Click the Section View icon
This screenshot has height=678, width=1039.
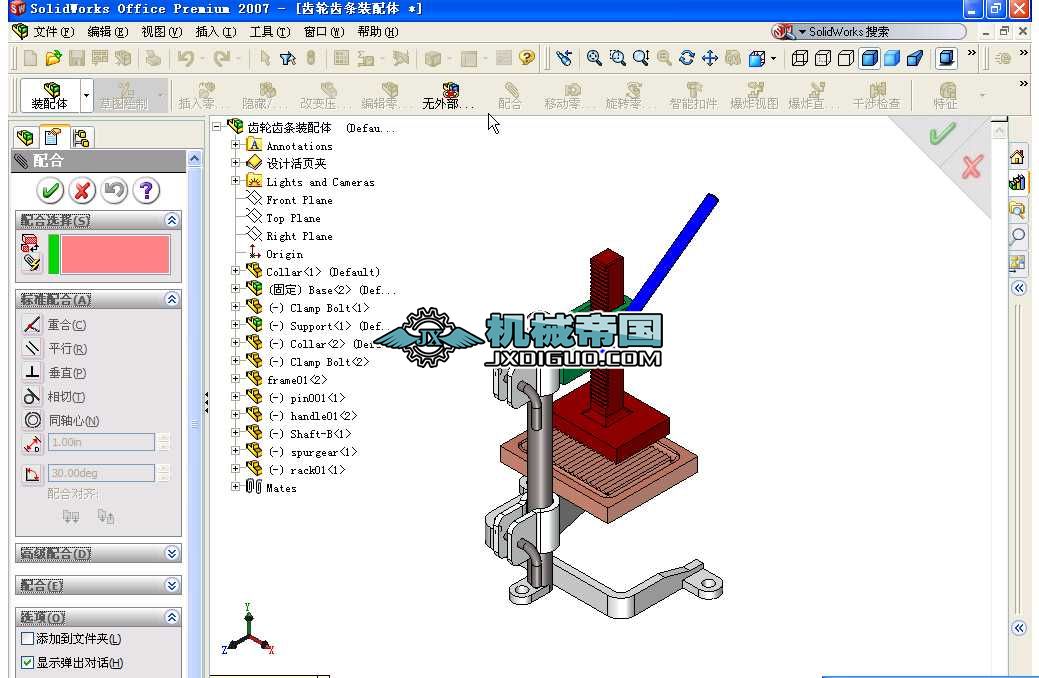tap(915, 58)
